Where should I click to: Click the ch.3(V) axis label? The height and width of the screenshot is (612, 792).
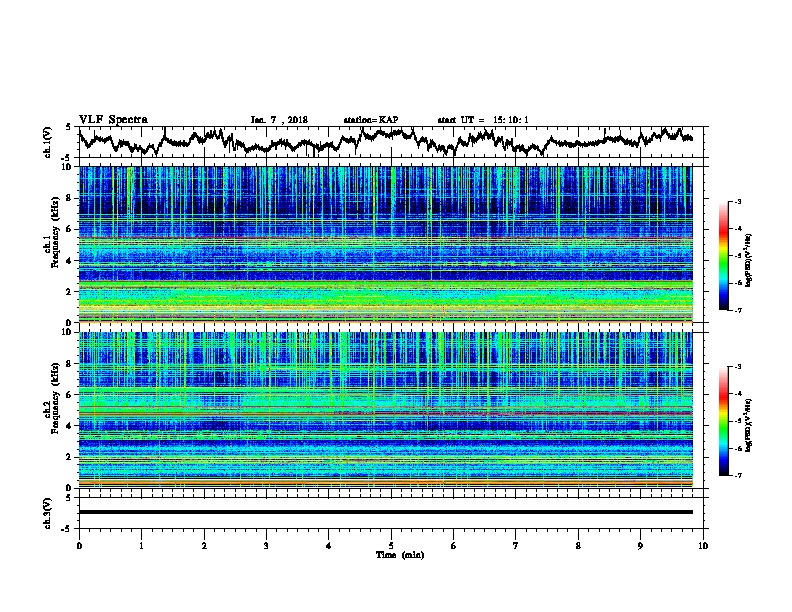click(47, 513)
